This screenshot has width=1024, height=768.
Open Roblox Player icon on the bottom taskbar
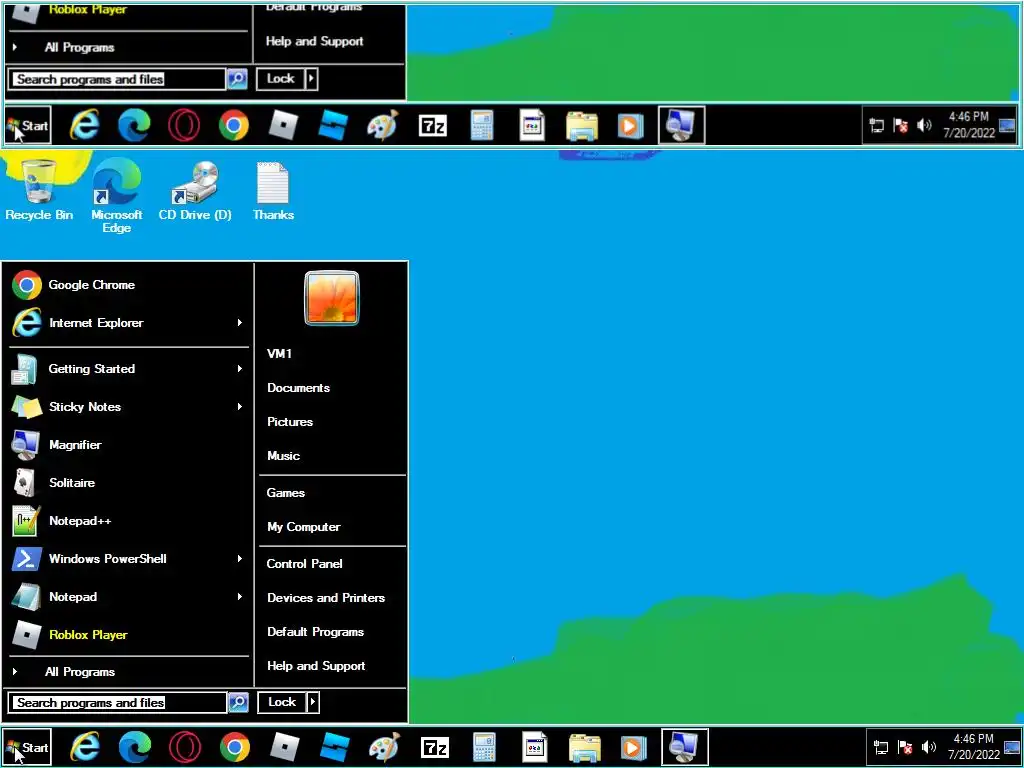point(284,747)
